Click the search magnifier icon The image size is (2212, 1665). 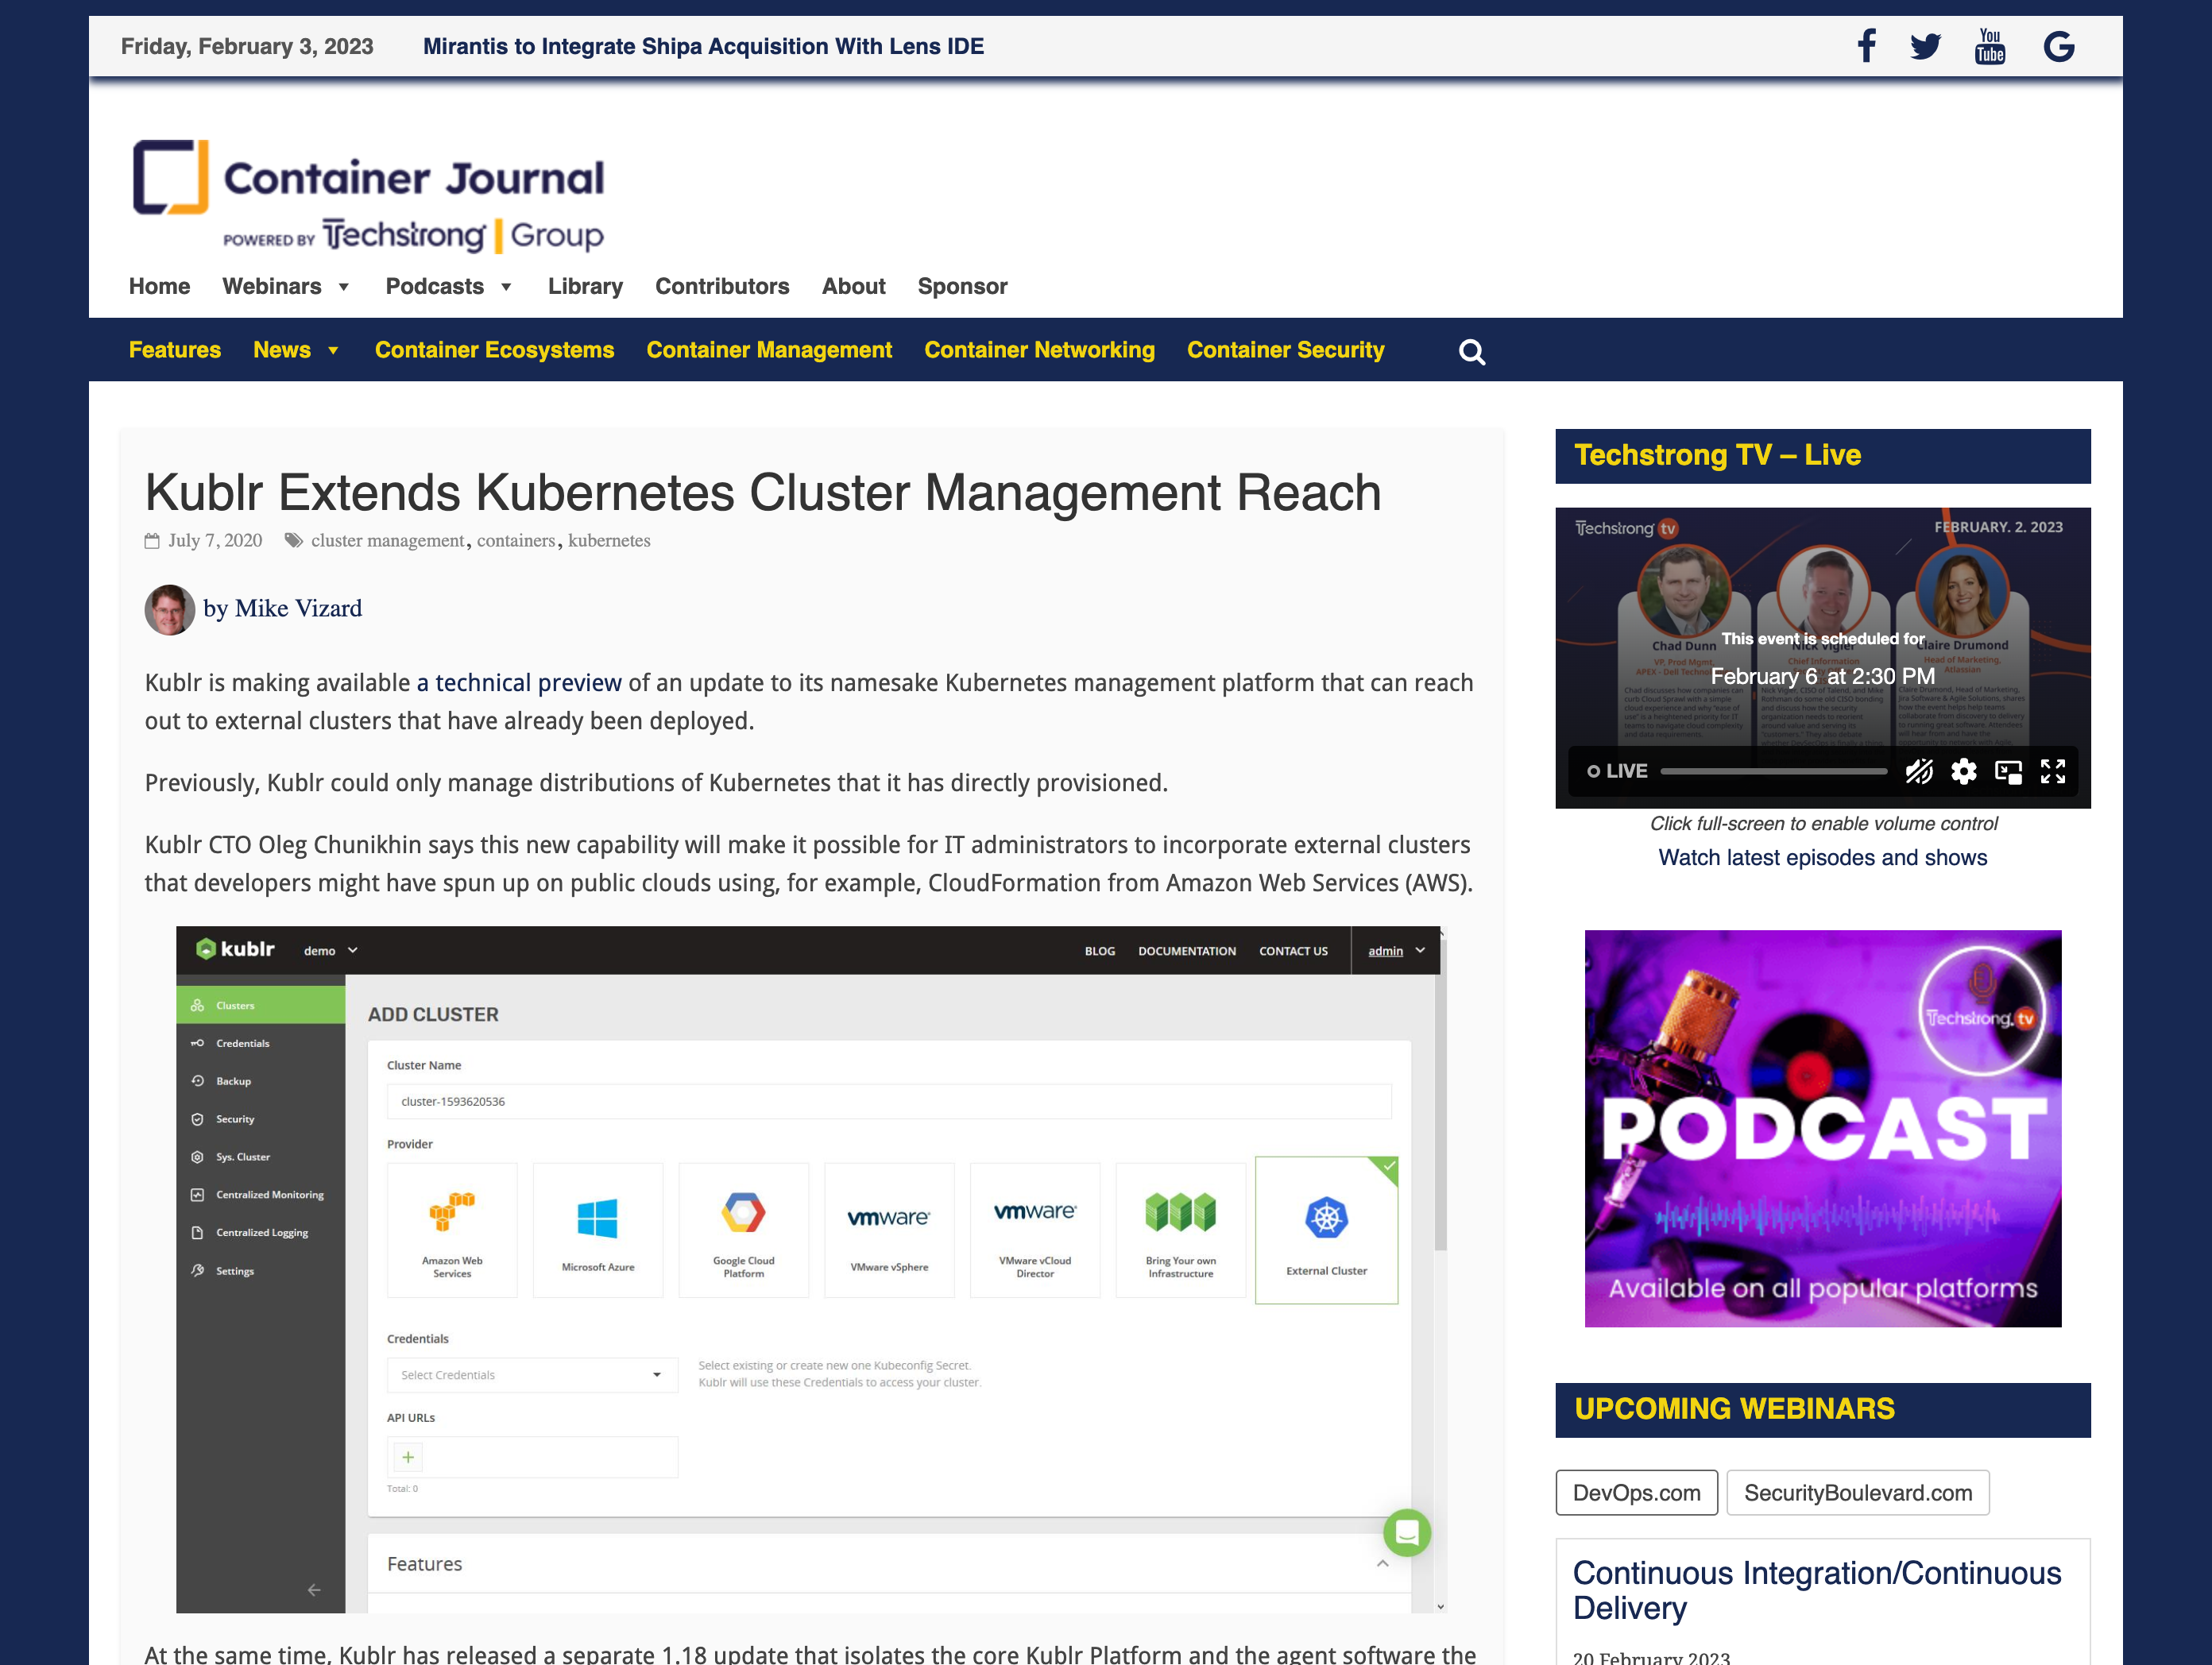pos(1471,352)
